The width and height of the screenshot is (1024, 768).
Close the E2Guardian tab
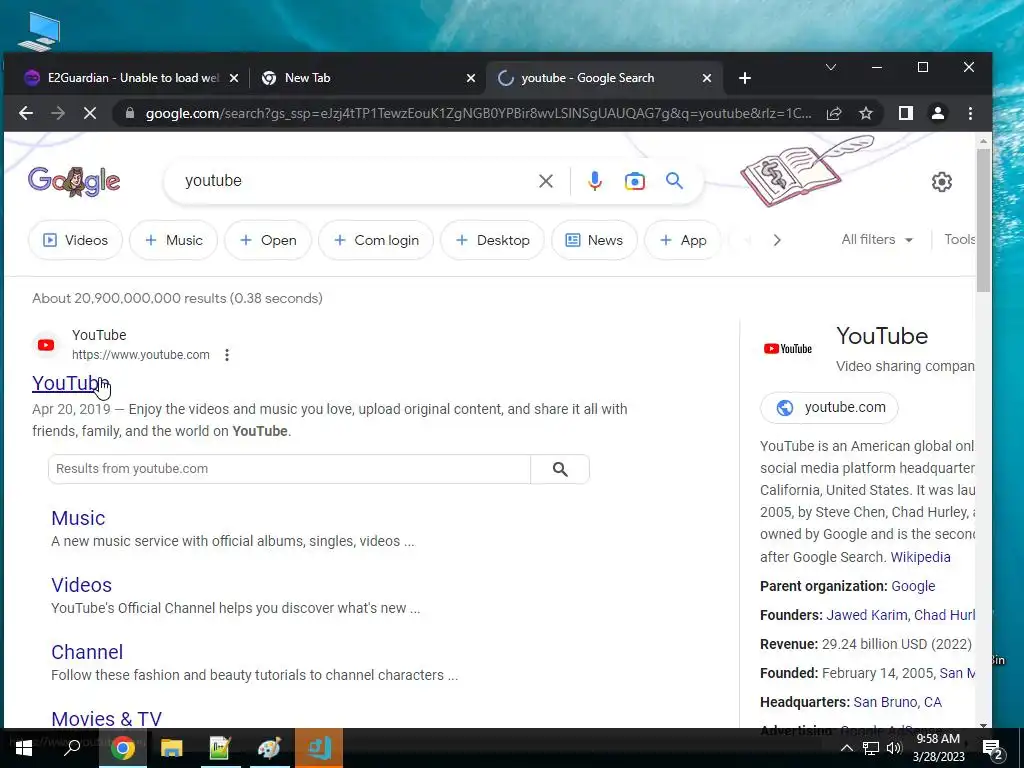click(x=234, y=78)
